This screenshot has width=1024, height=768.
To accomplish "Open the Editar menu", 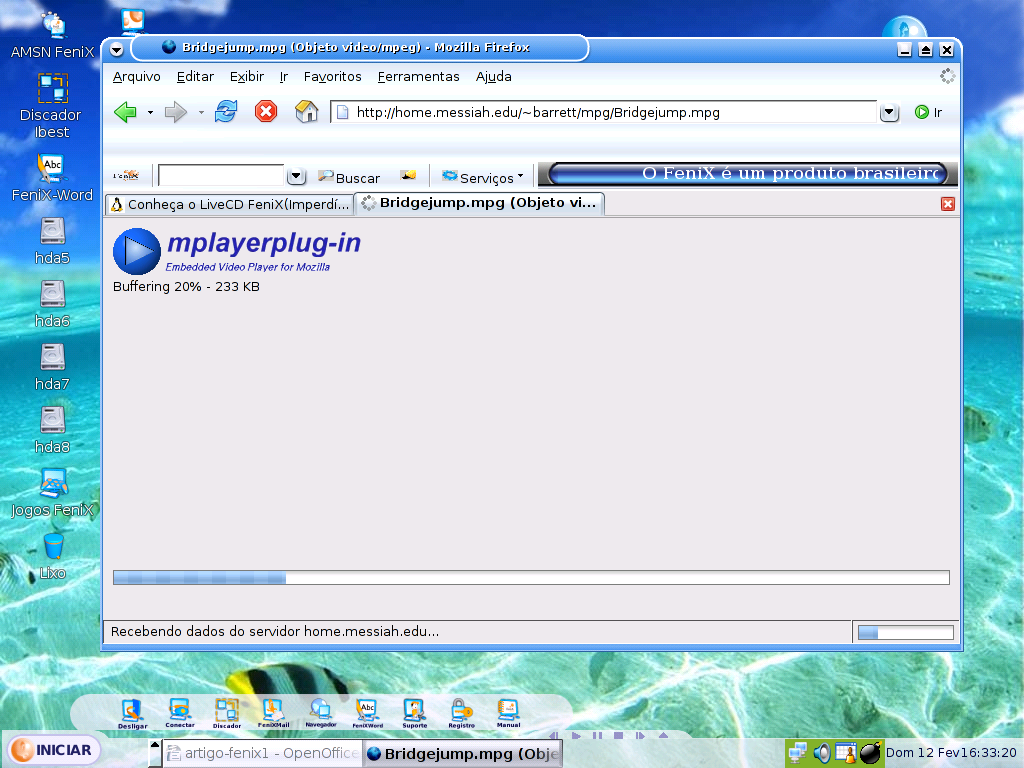I will 195,76.
